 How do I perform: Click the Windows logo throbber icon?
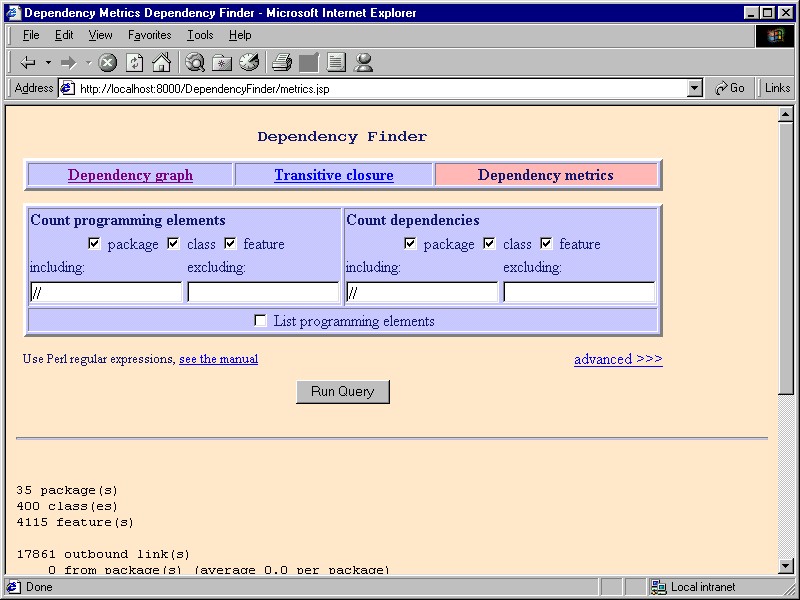pyautogui.click(x=774, y=36)
